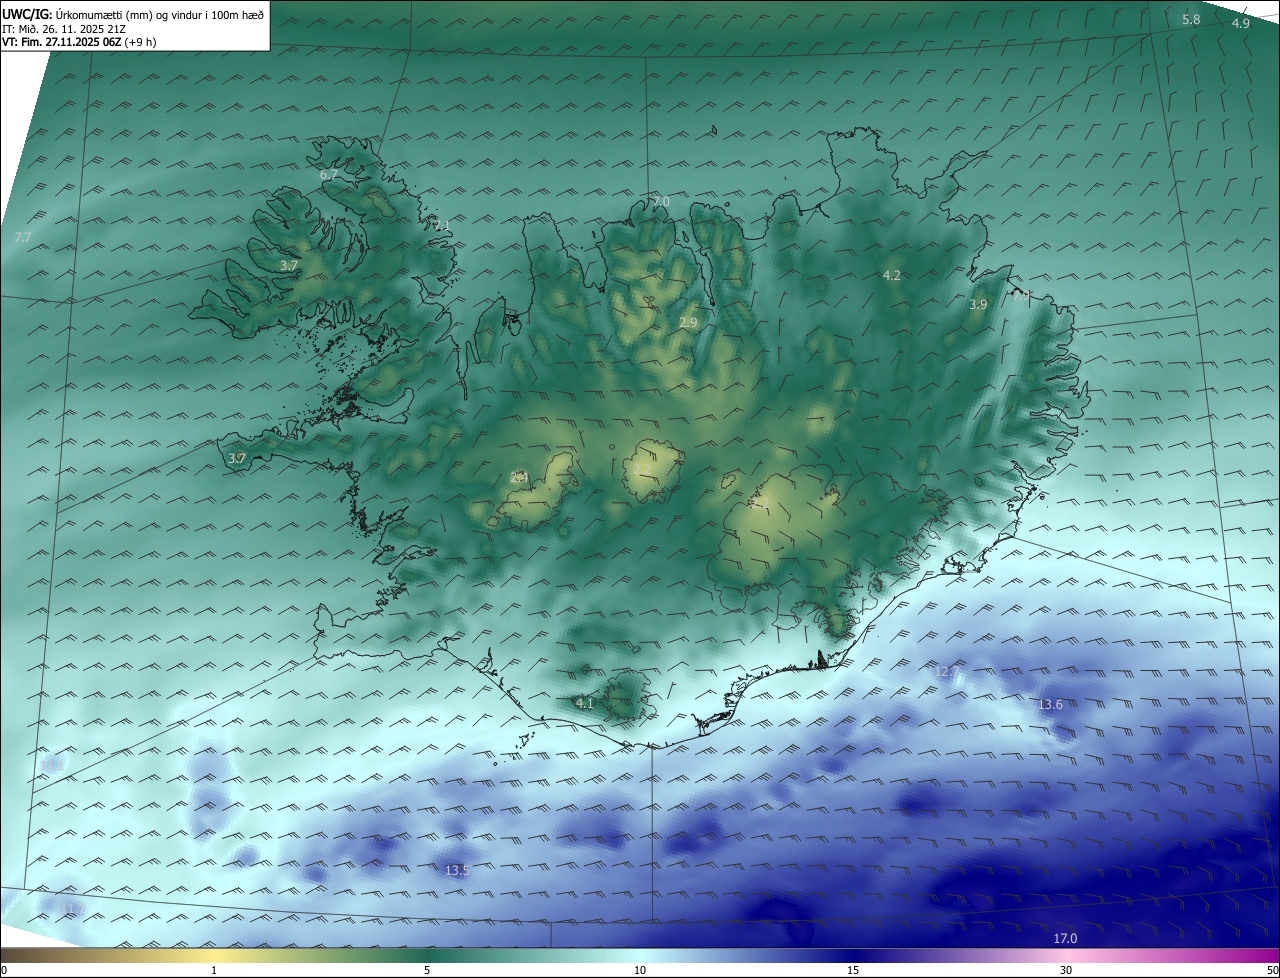1280x978 pixels.
Task: Click the 3.9 value in east Iceland
Action: click(979, 304)
